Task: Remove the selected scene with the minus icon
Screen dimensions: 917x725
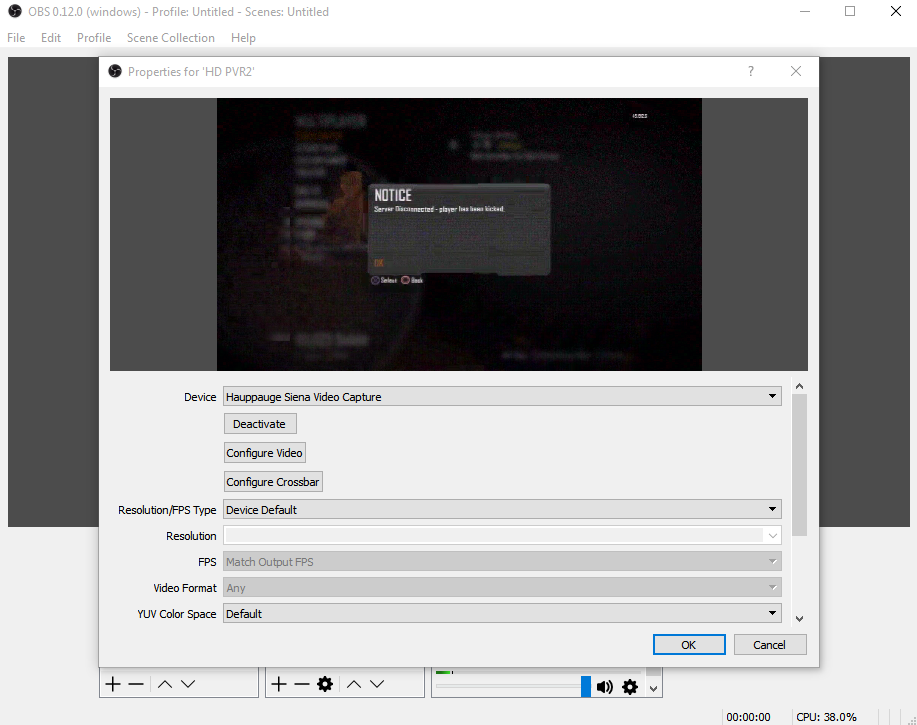Action: coord(136,684)
